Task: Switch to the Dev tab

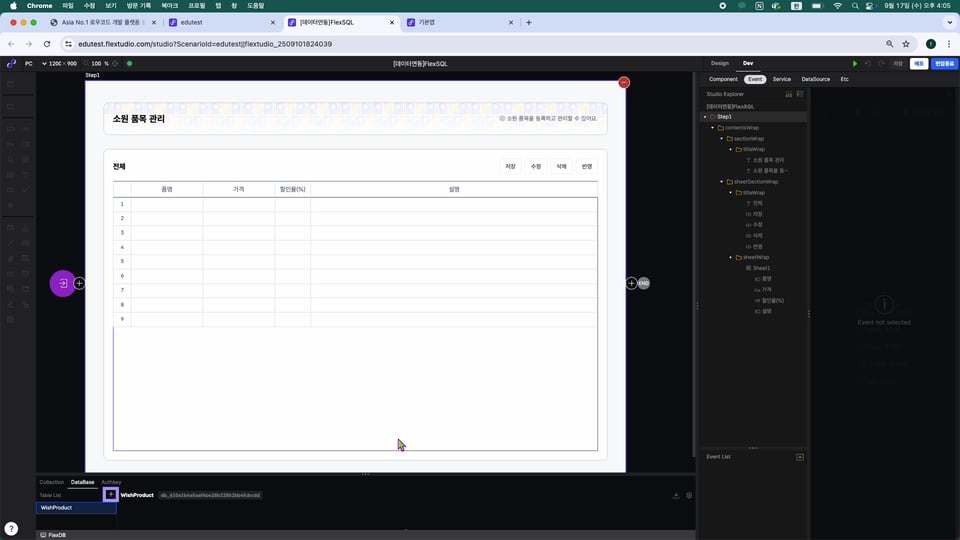Action: click(748, 64)
